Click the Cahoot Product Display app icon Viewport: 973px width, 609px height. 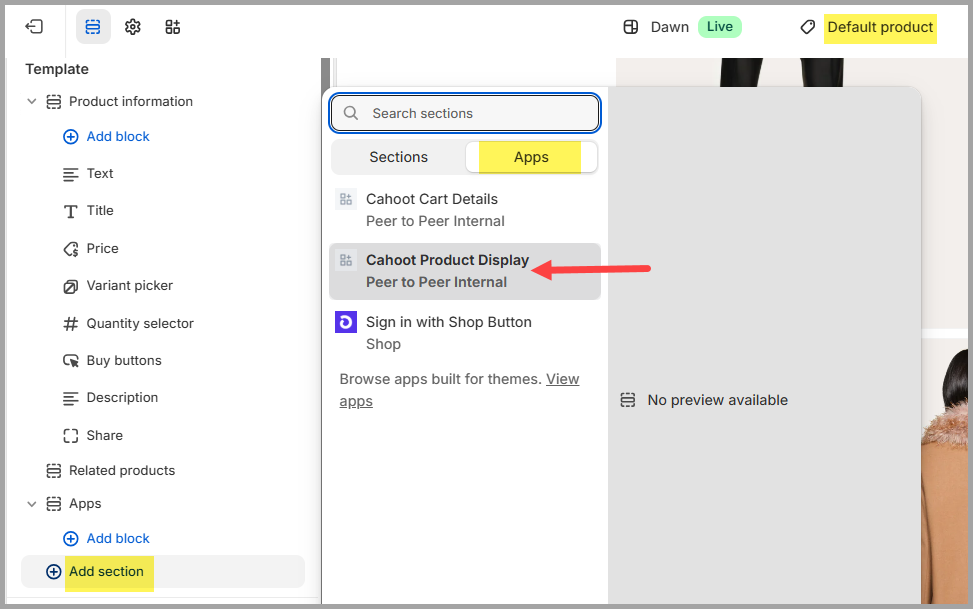(x=346, y=260)
